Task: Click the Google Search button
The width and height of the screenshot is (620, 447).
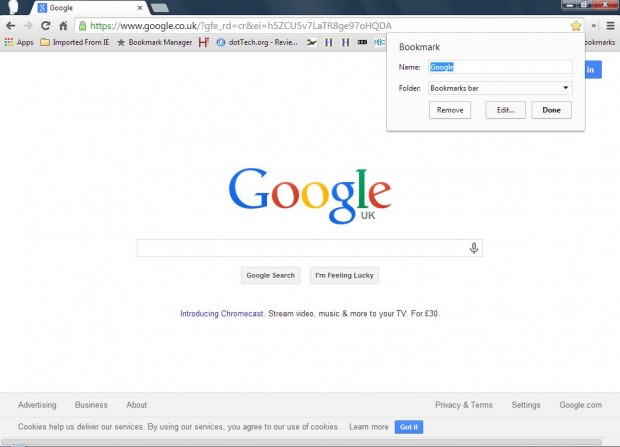Action: 271,275
